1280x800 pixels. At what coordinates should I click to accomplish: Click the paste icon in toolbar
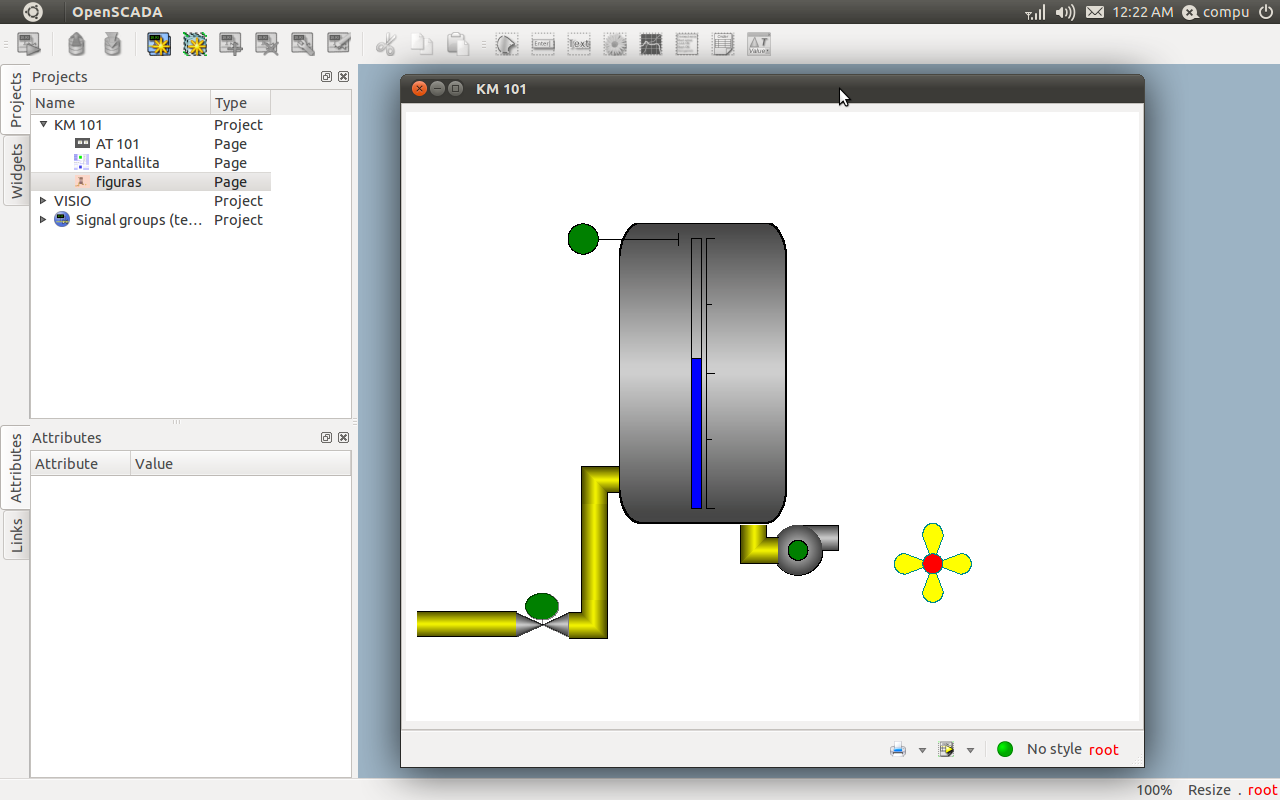[x=458, y=44]
